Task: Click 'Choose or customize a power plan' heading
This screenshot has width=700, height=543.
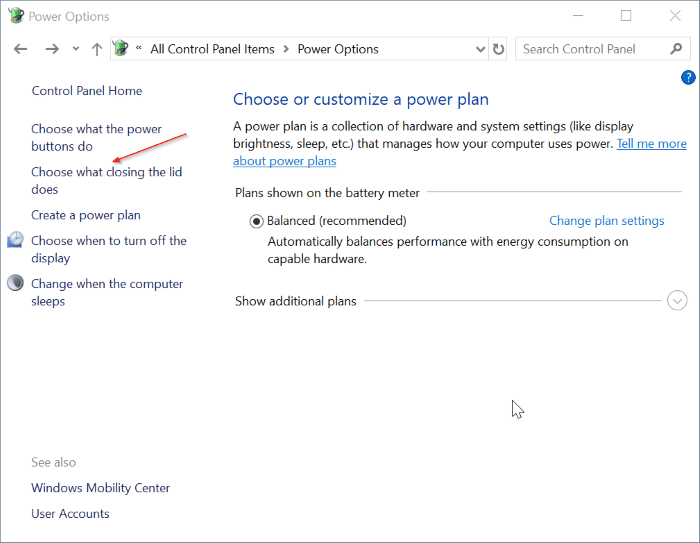Action: [361, 99]
